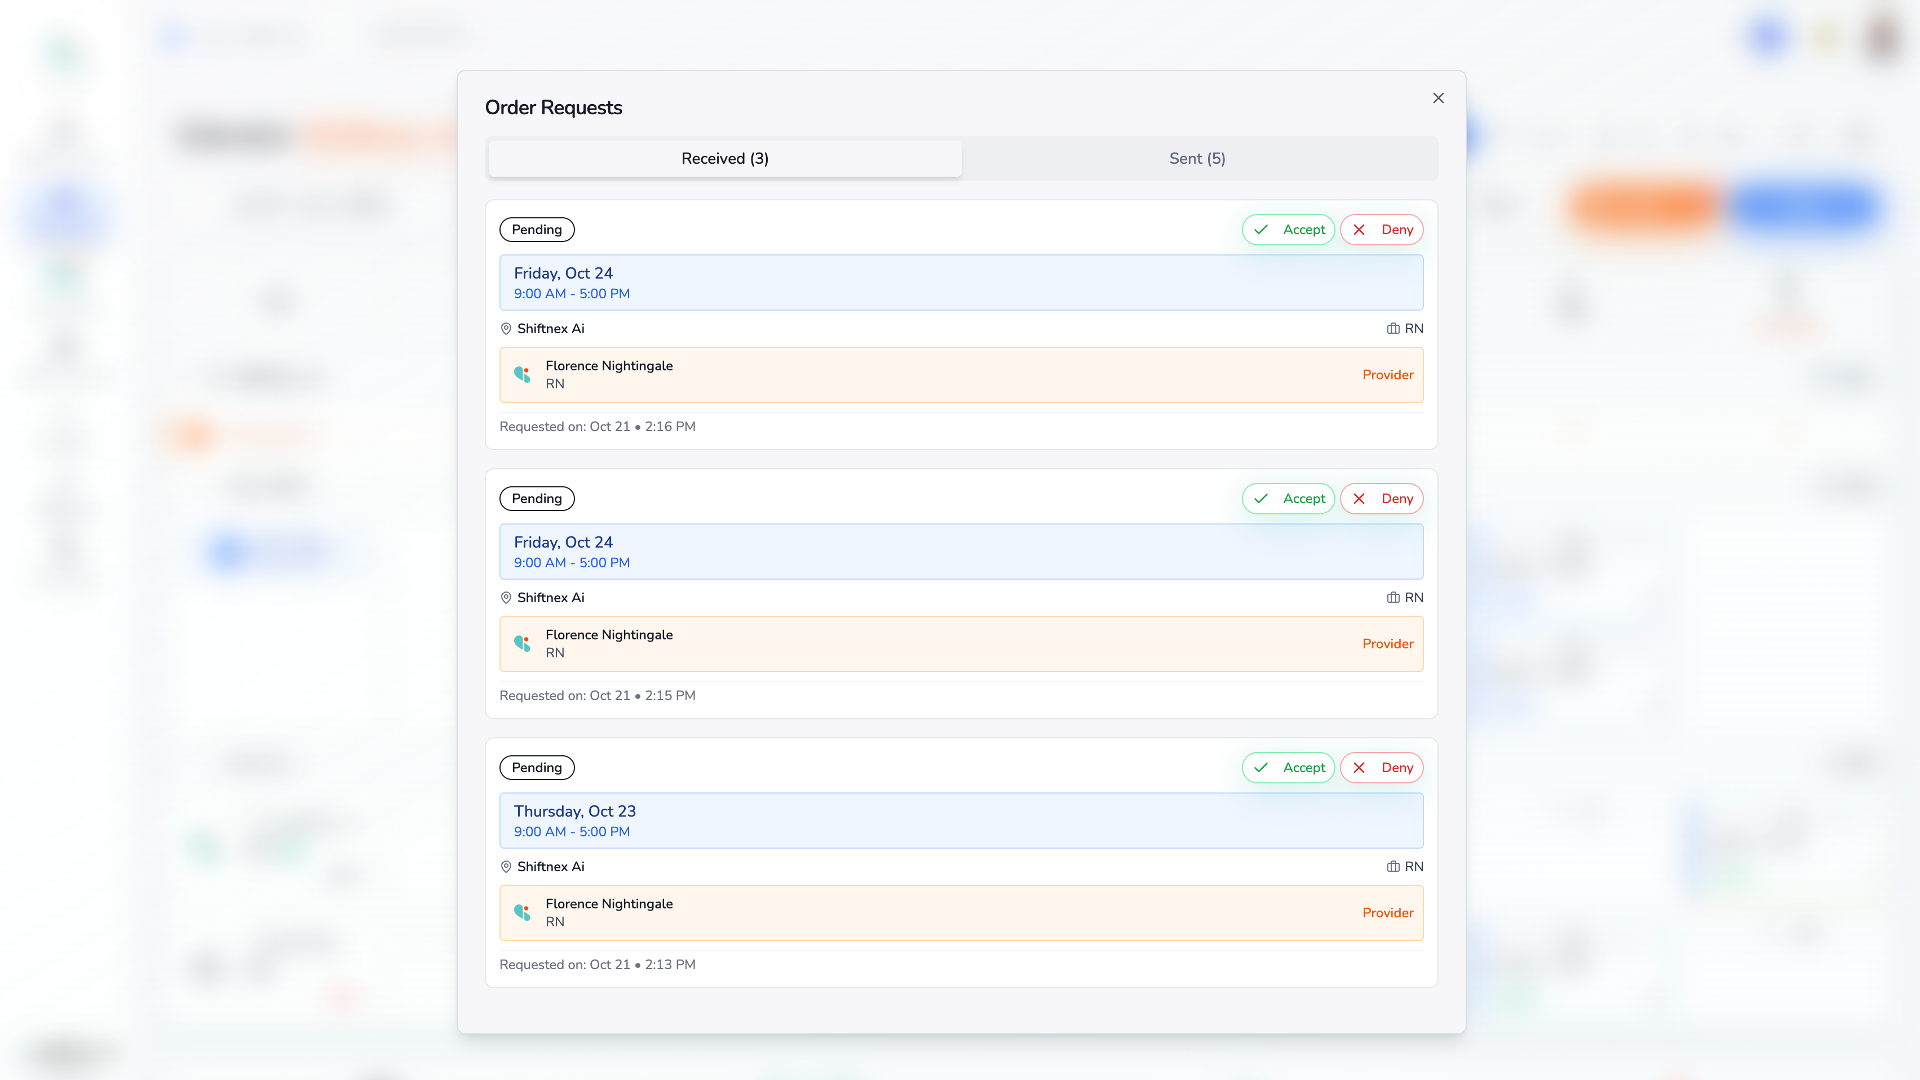
Task: Select the Received (3) tab
Action: [x=725, y=159]
